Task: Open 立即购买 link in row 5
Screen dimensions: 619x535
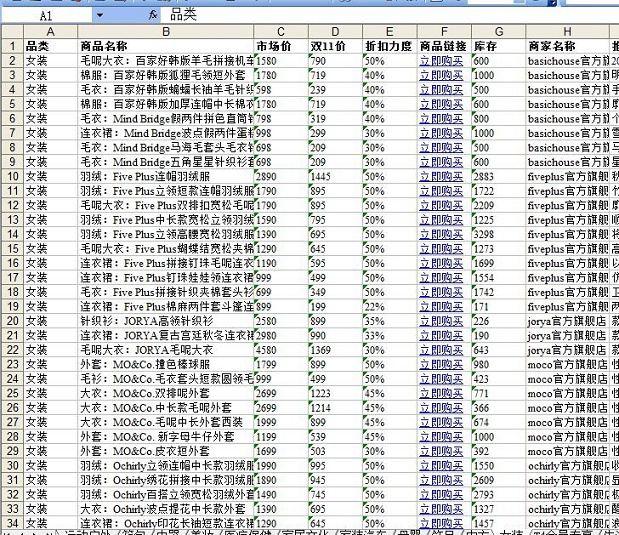Action: tap(441, 104)
